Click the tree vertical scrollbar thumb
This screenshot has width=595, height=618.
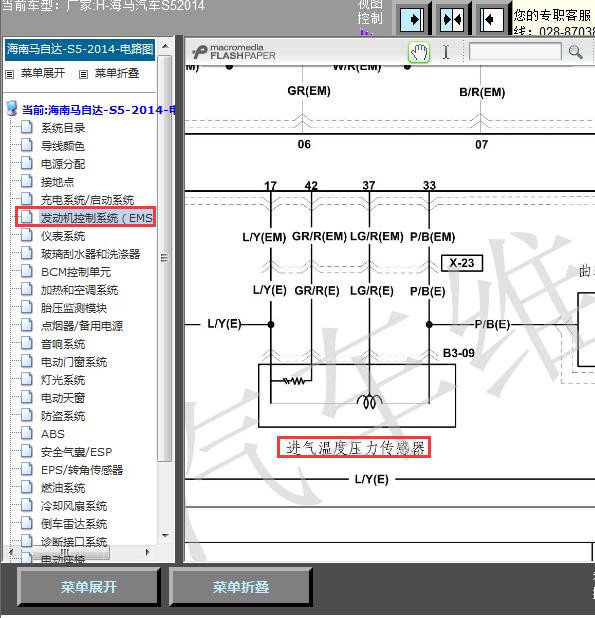point(165,258)
